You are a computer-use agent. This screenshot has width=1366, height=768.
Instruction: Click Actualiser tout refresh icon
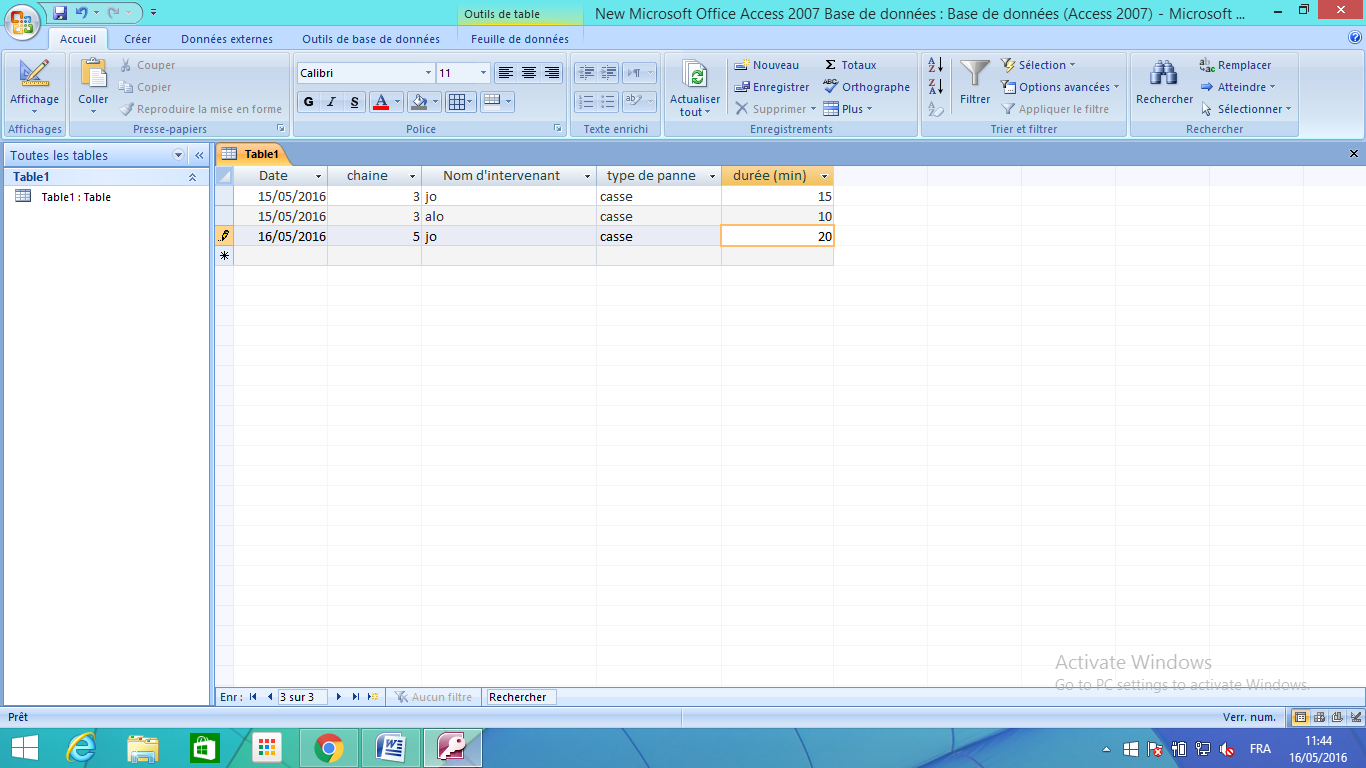(695, 75)
